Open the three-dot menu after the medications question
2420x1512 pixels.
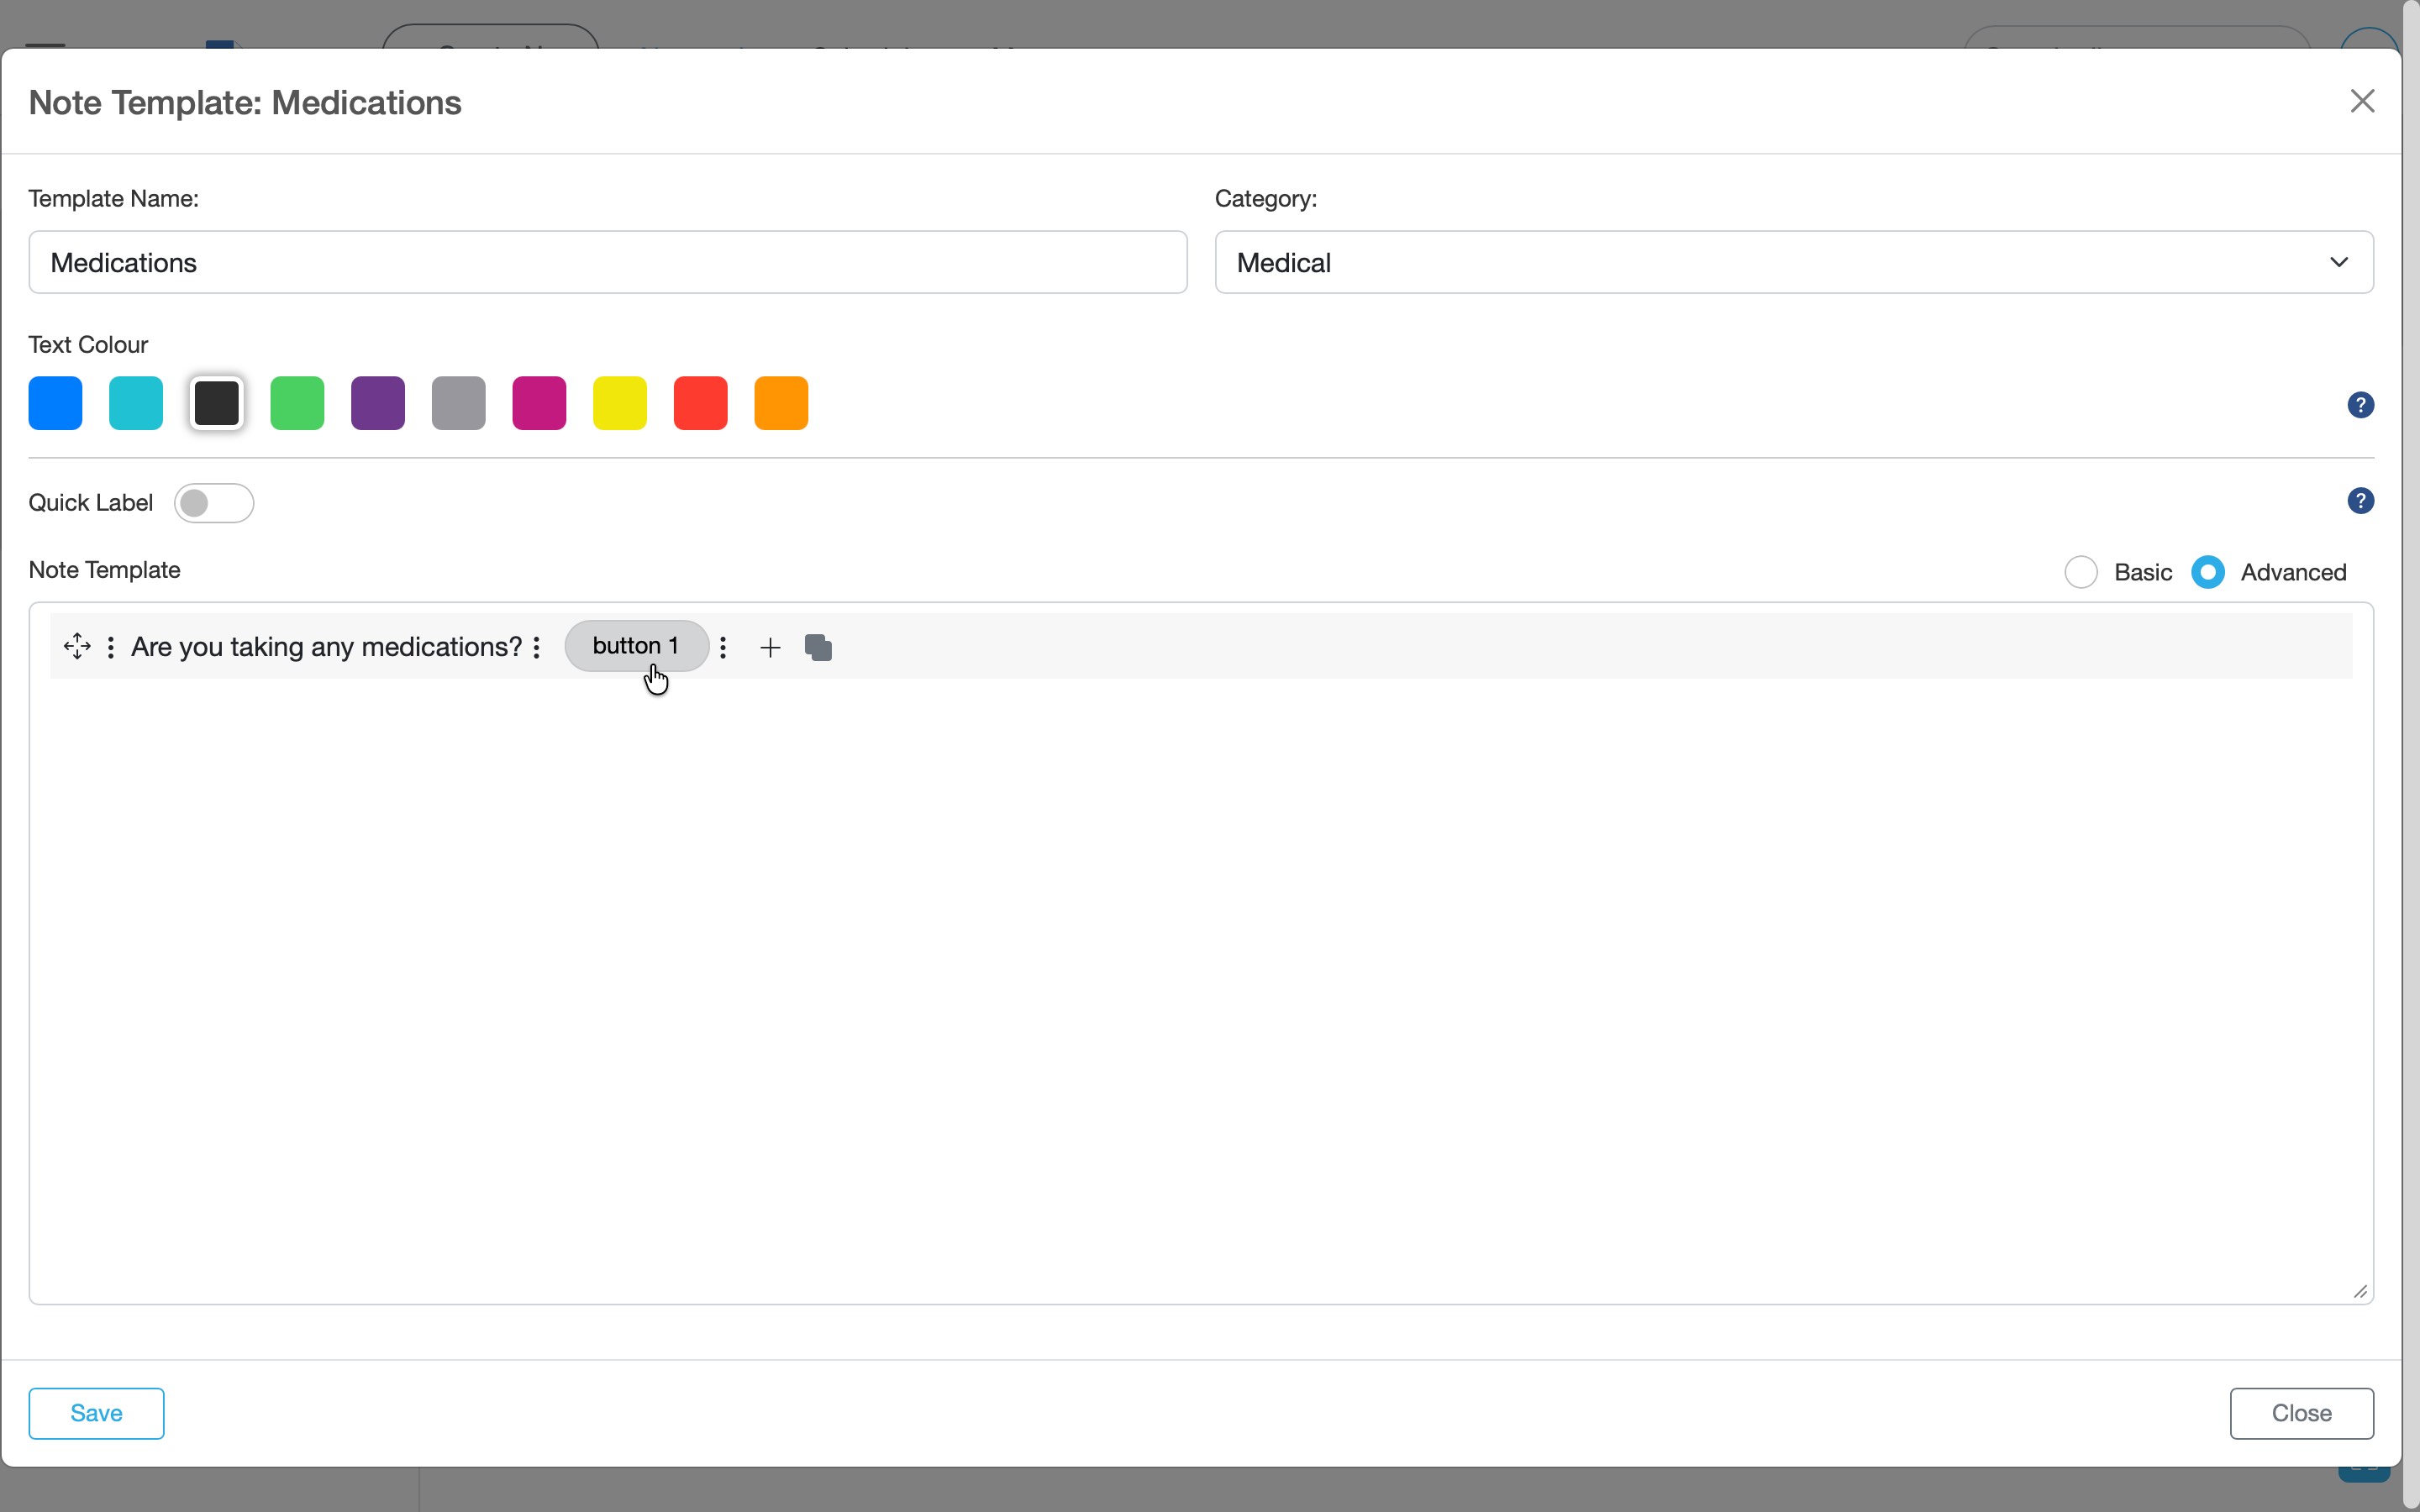(538, 646)
